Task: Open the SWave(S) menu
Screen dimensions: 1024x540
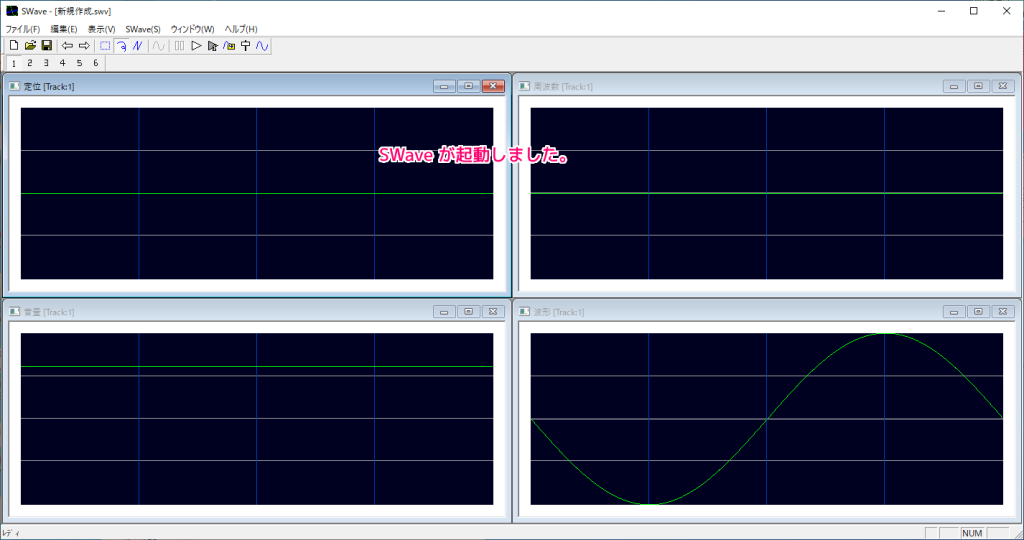Action: 143,29
